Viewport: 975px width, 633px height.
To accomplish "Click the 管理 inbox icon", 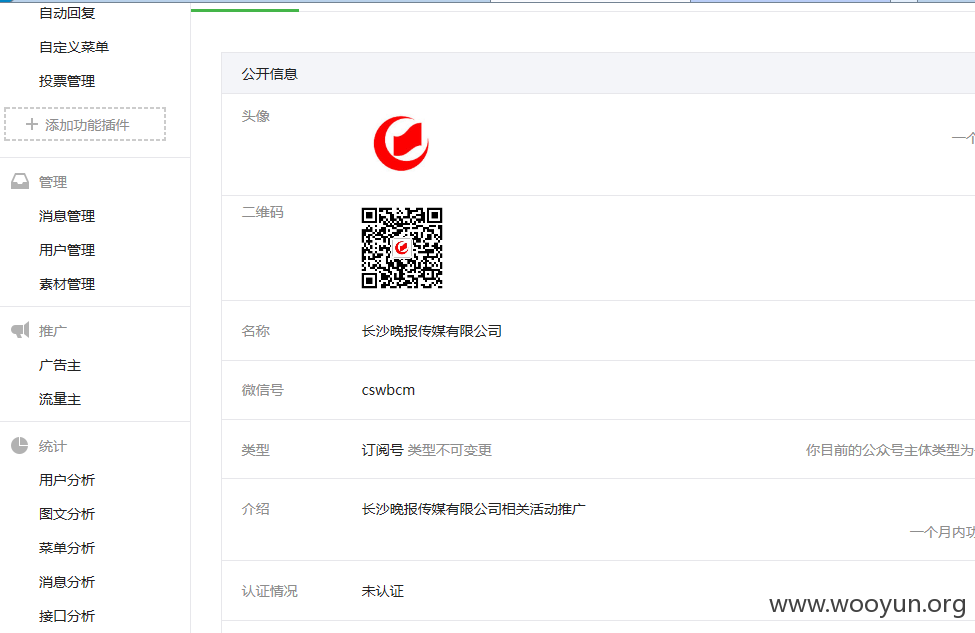I will [x=20, y=182].
